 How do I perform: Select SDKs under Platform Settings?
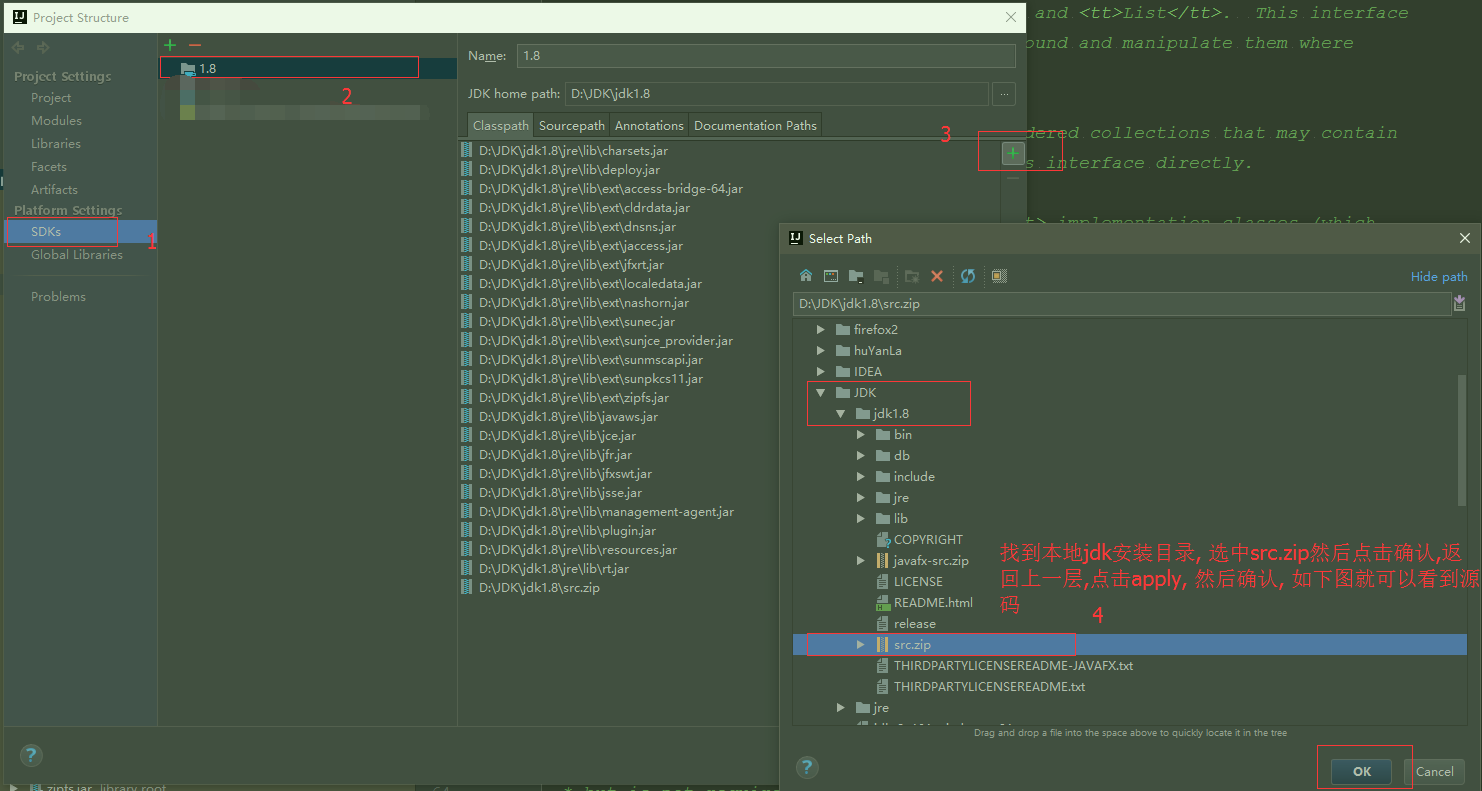coord(80,231)
